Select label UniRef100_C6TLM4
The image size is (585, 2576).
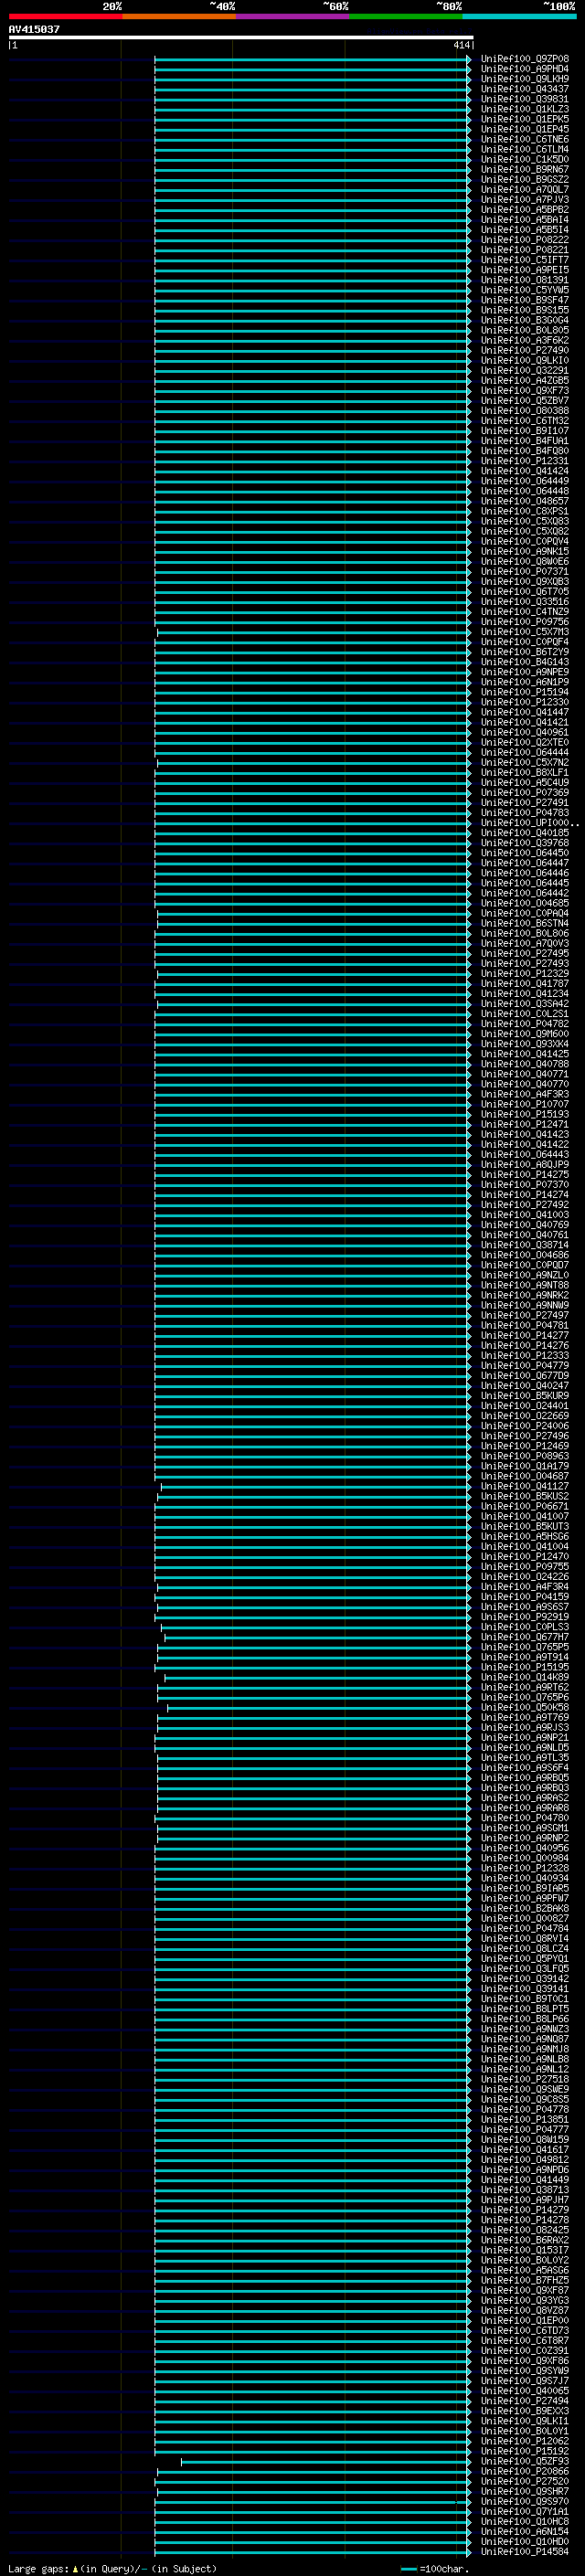click(x=524, y=149)
